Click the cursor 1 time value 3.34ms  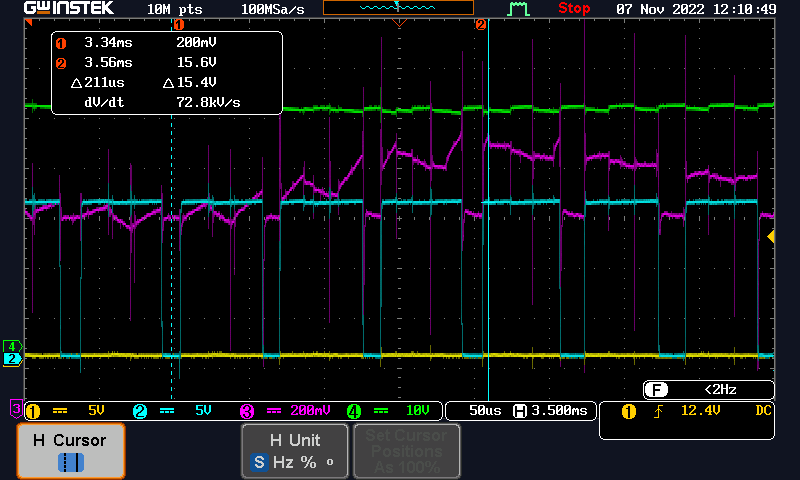[x=108, y=42]
